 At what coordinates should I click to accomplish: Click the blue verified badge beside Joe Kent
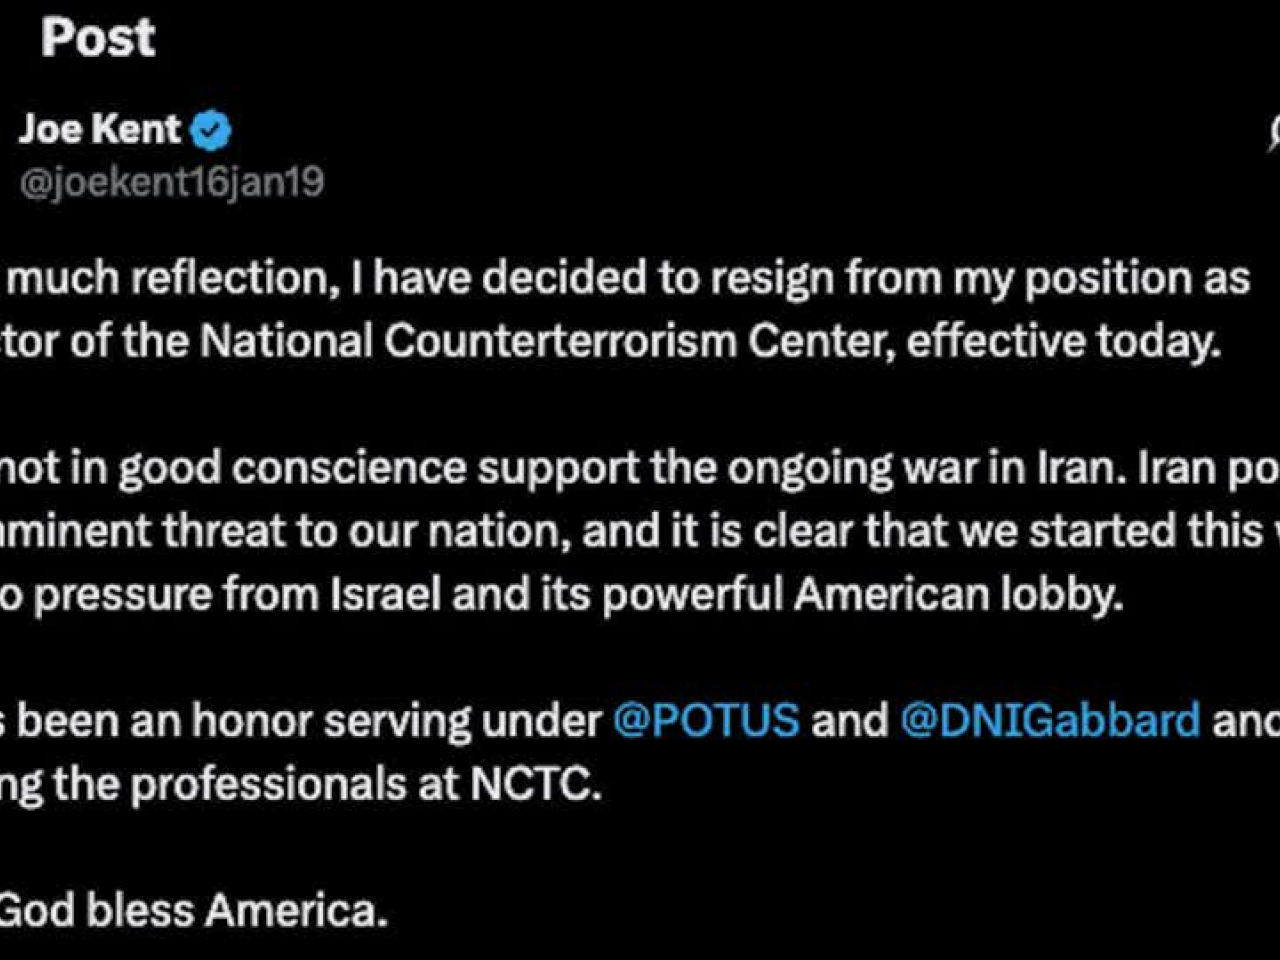[x=211, y=131]
